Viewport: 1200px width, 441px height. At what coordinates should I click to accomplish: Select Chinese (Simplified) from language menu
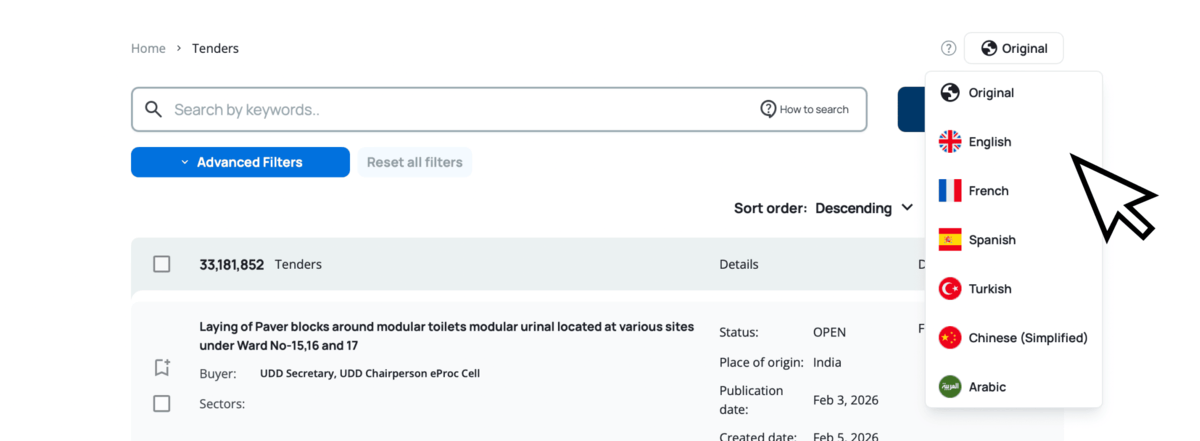(x=1027, y=338)
